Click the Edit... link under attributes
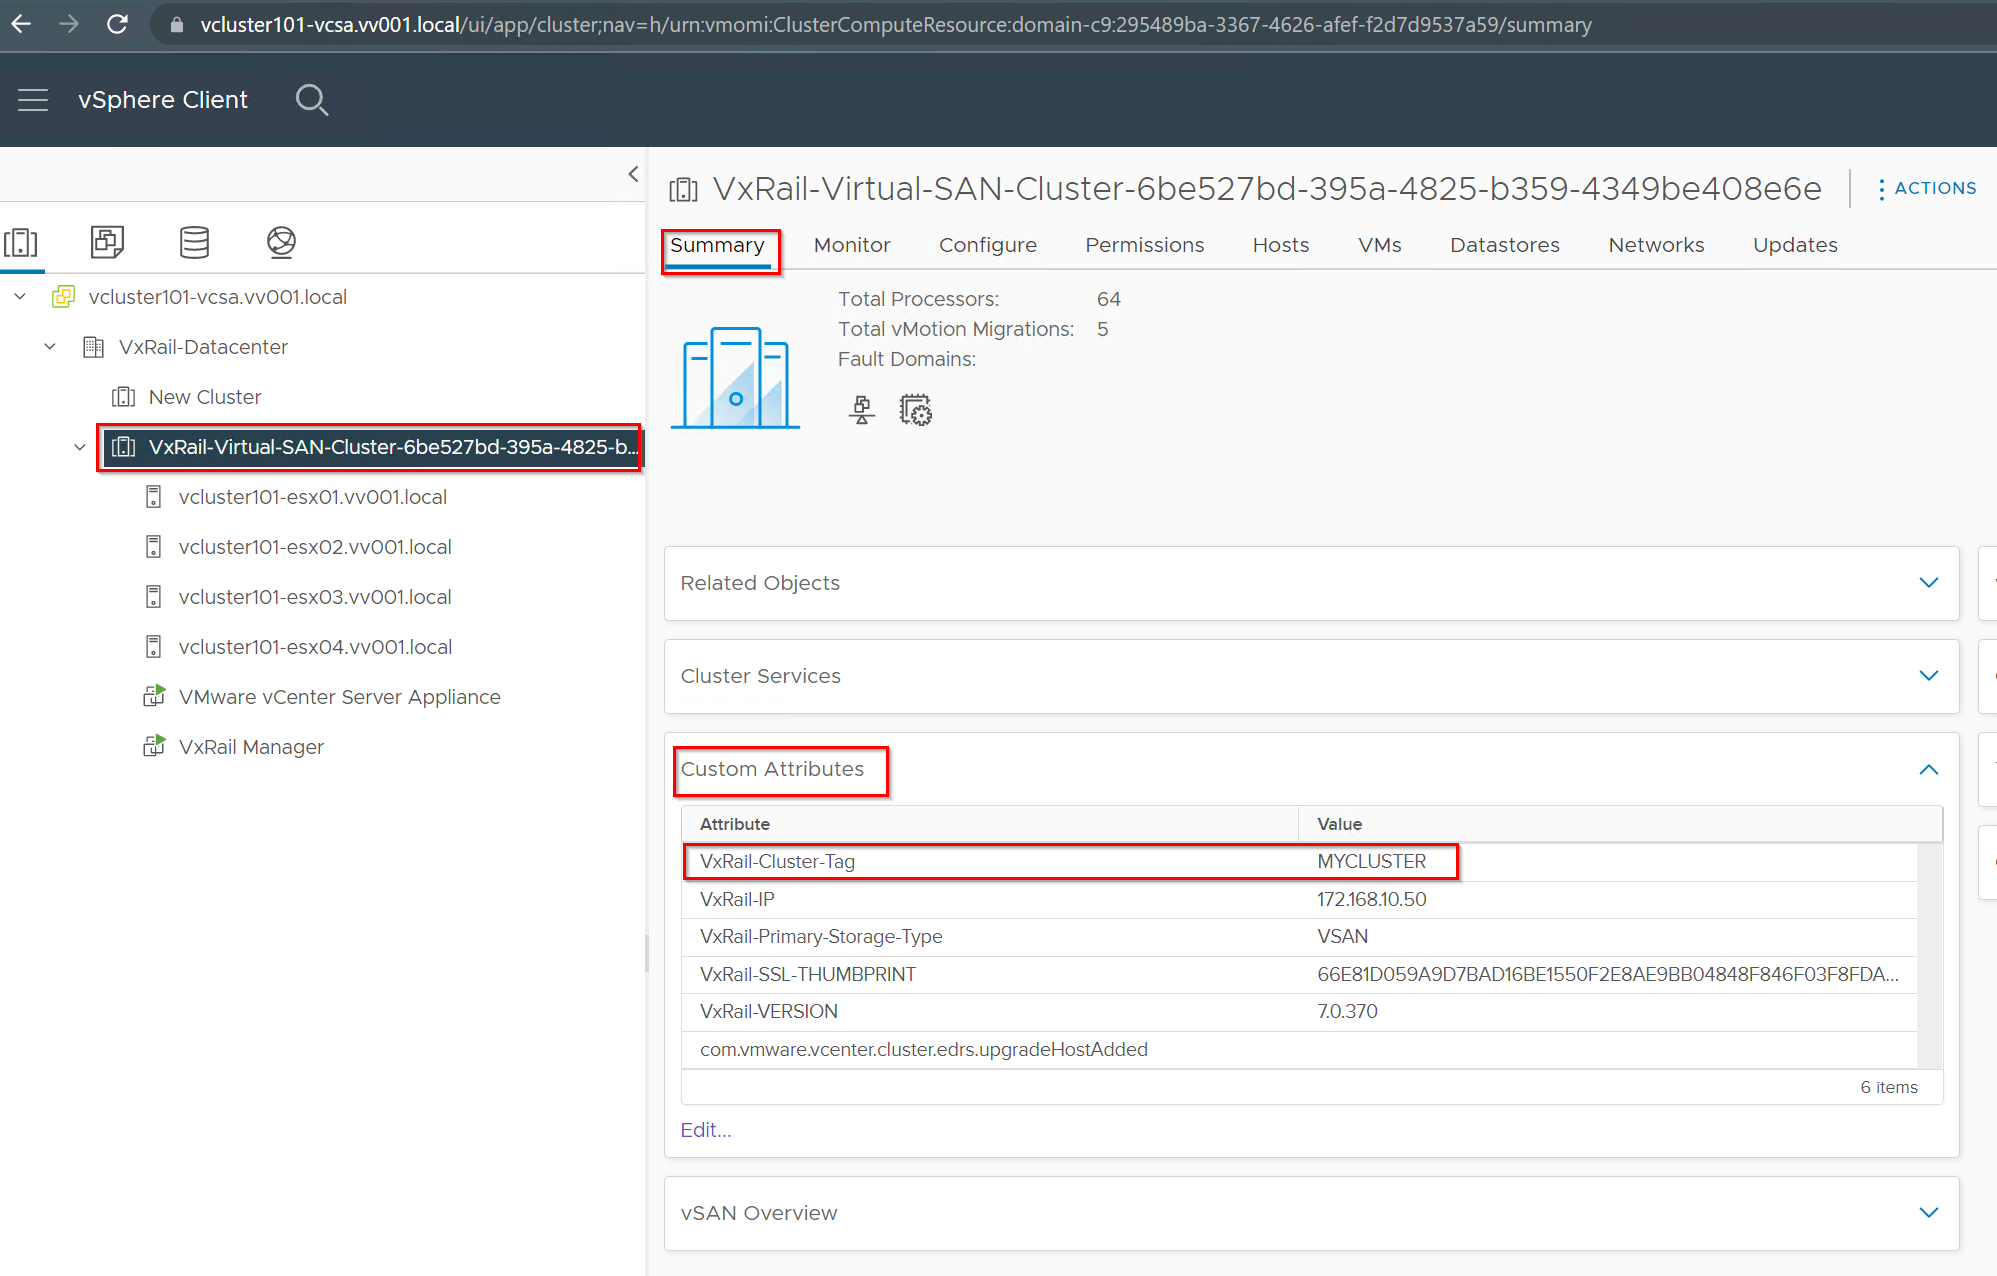 point(705,1130)
